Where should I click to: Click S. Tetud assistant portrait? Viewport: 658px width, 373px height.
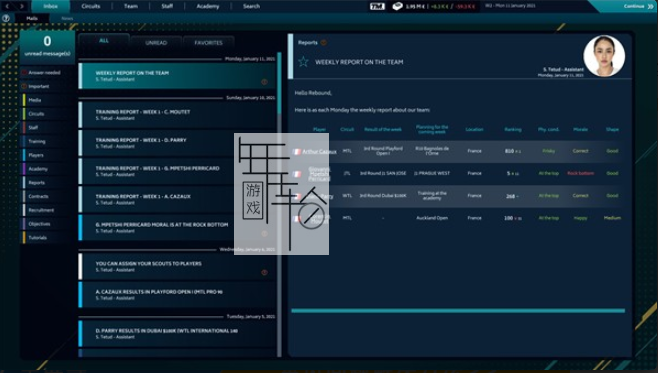(x=604, y=56)
